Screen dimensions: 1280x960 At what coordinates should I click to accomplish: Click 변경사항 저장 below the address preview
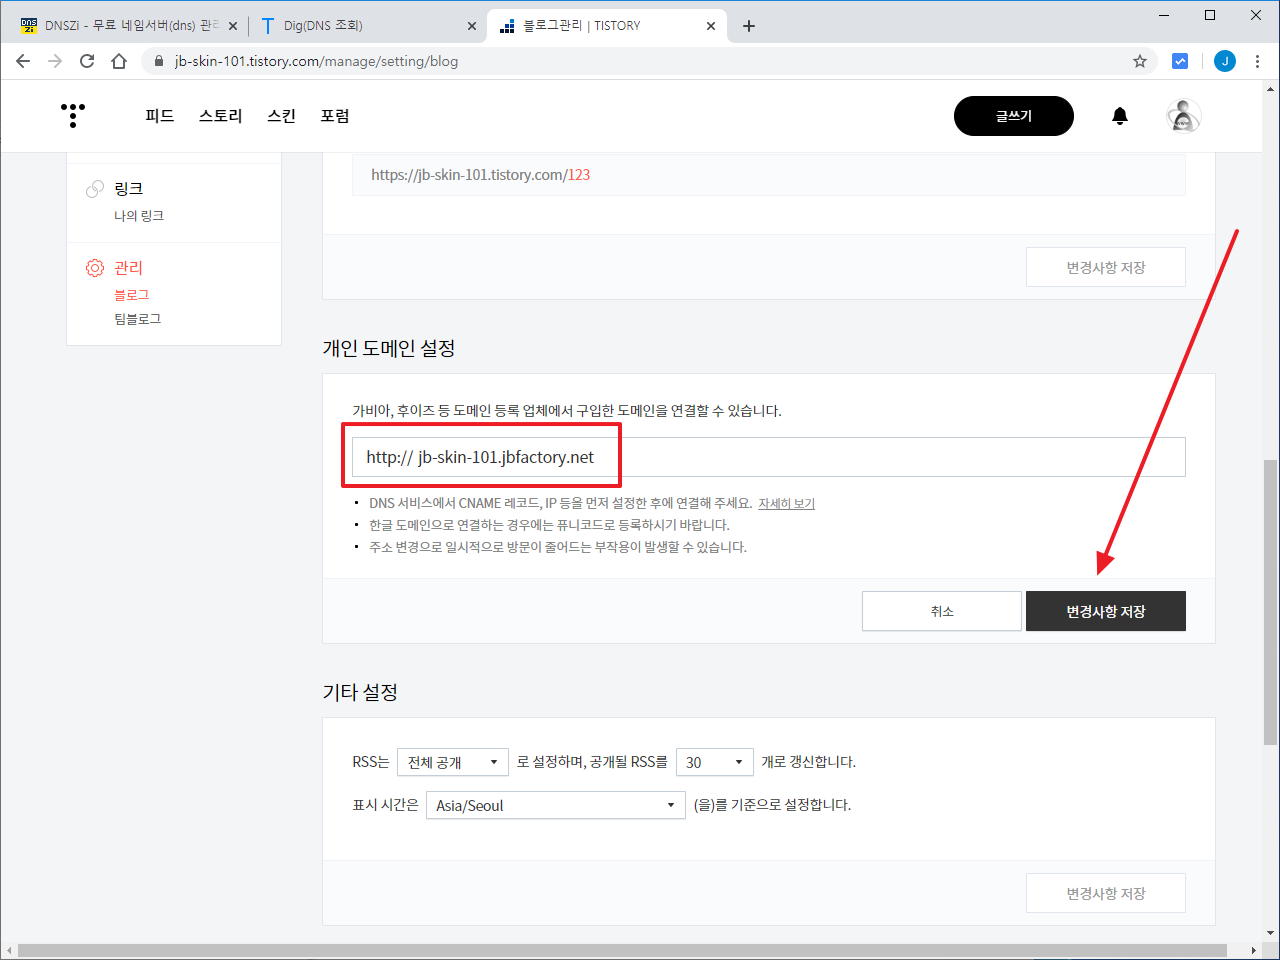(1106, 267)
